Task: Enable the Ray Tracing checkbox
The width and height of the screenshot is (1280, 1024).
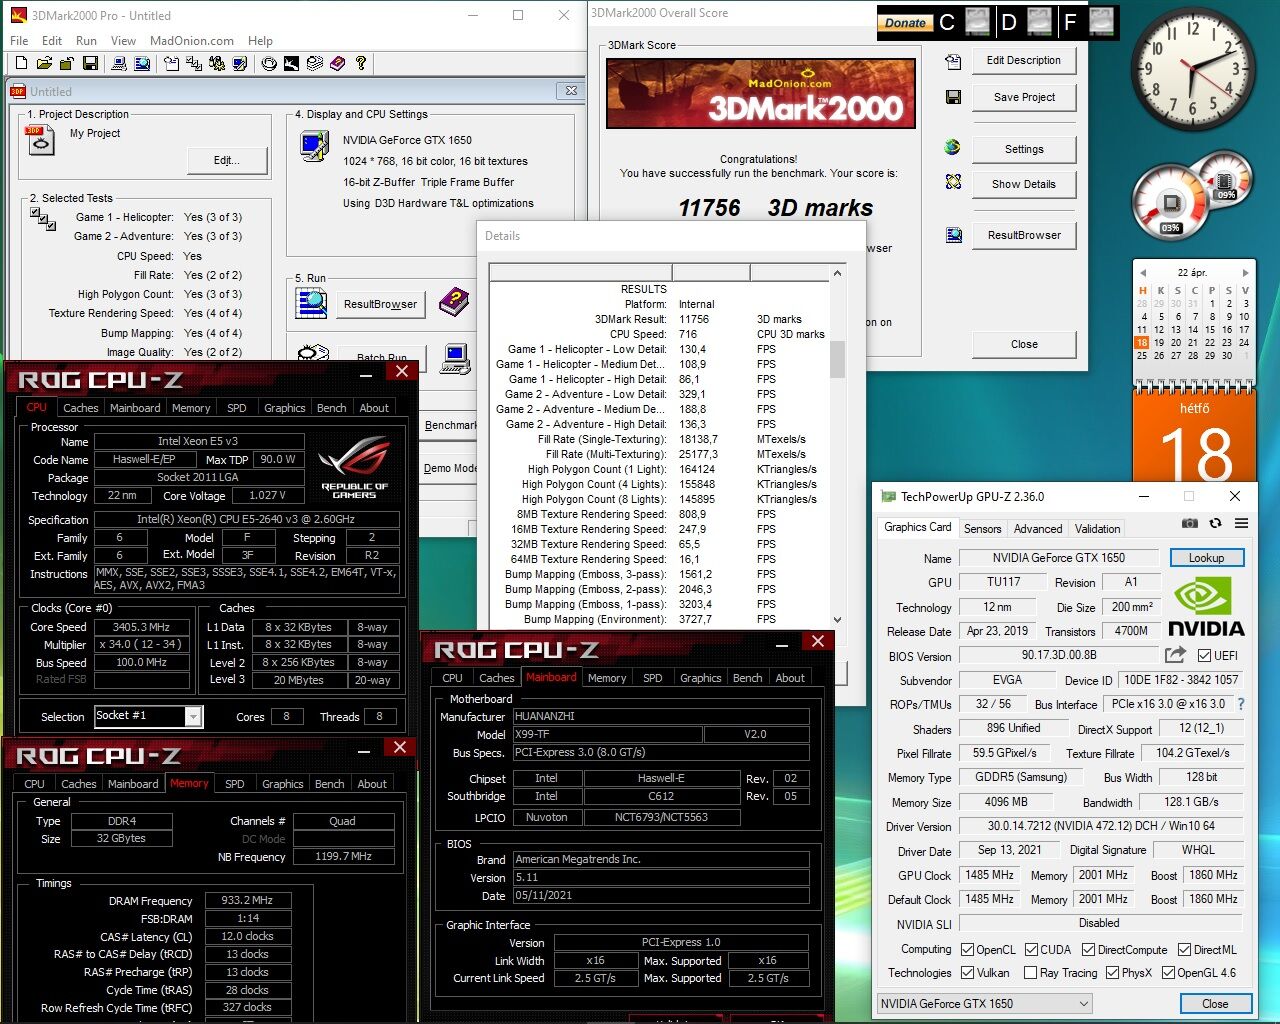Action: click(1030, 972)
